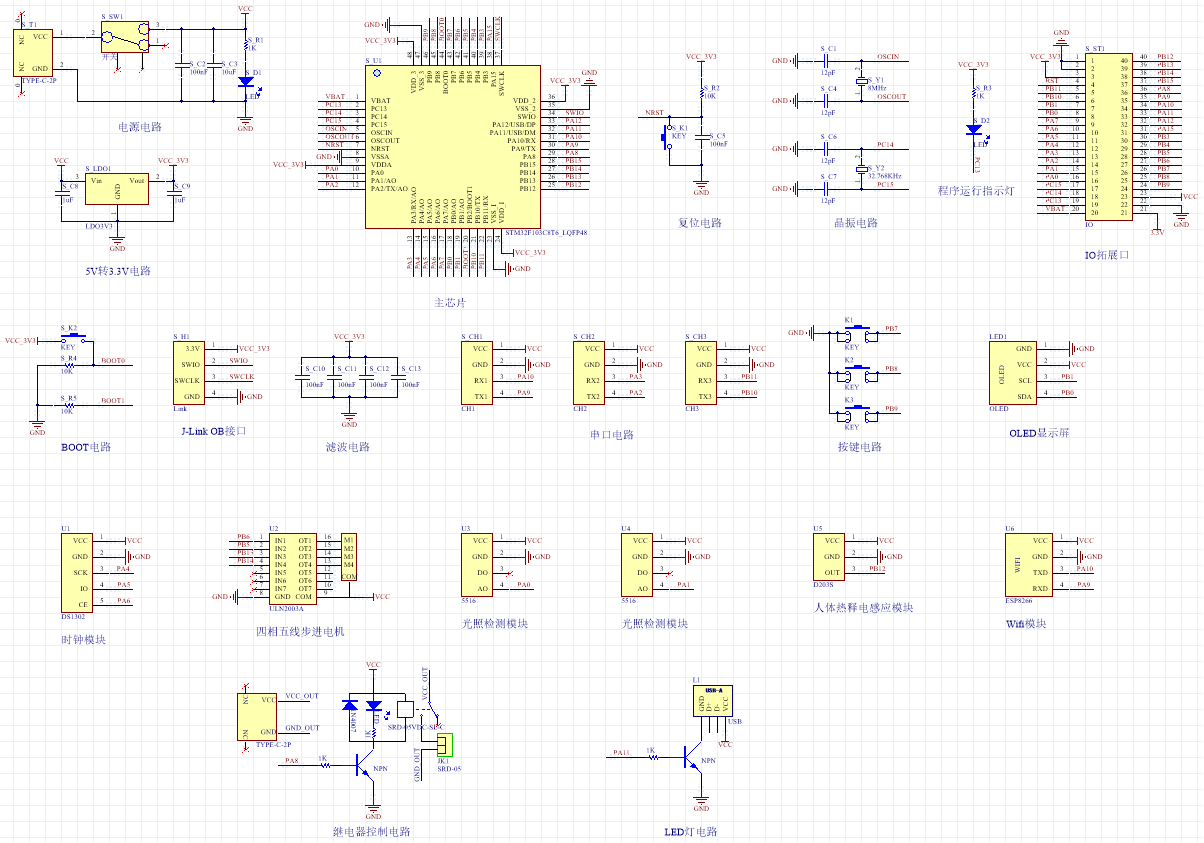Click the 主芯片 section title
This screenshot has height=843, width=1204.
(451, 302)
